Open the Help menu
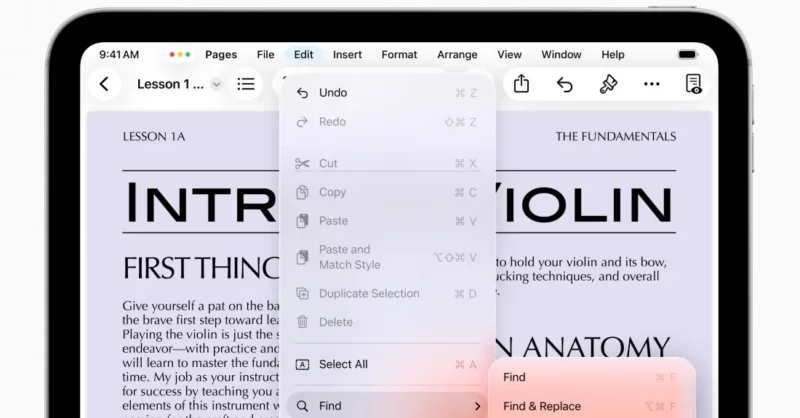This screenshot has height=418, width=800. [x=613, y=55]
